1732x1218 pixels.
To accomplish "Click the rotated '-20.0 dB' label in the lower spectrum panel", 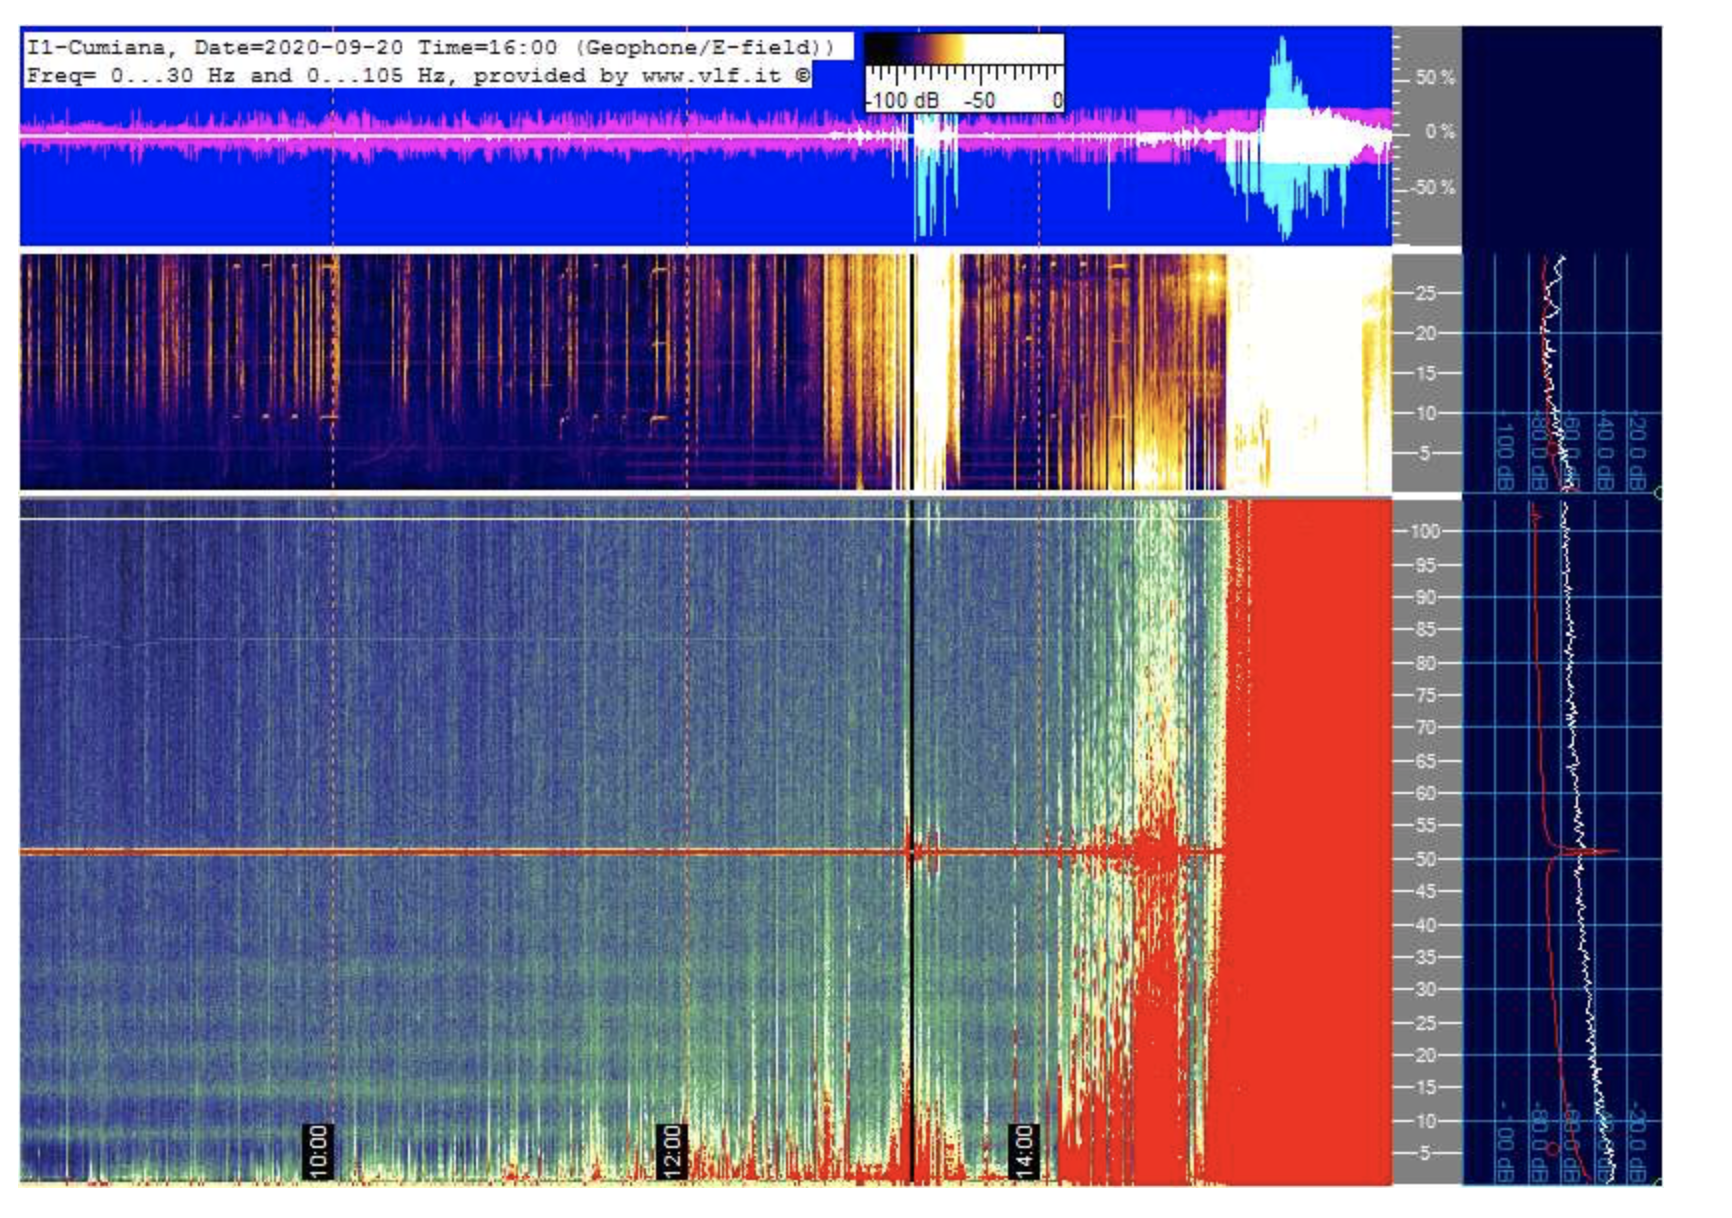I will pyautogui.click(x=1636, y=1143).
